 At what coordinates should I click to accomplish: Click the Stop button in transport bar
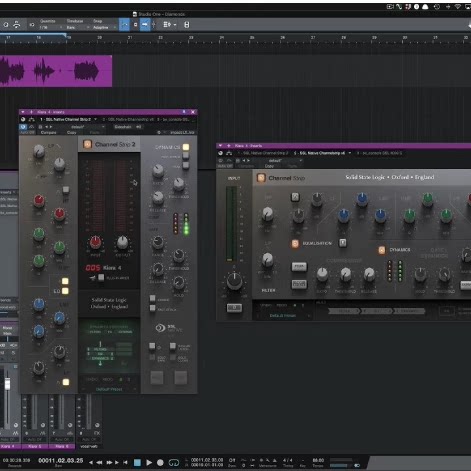[137, 463]
